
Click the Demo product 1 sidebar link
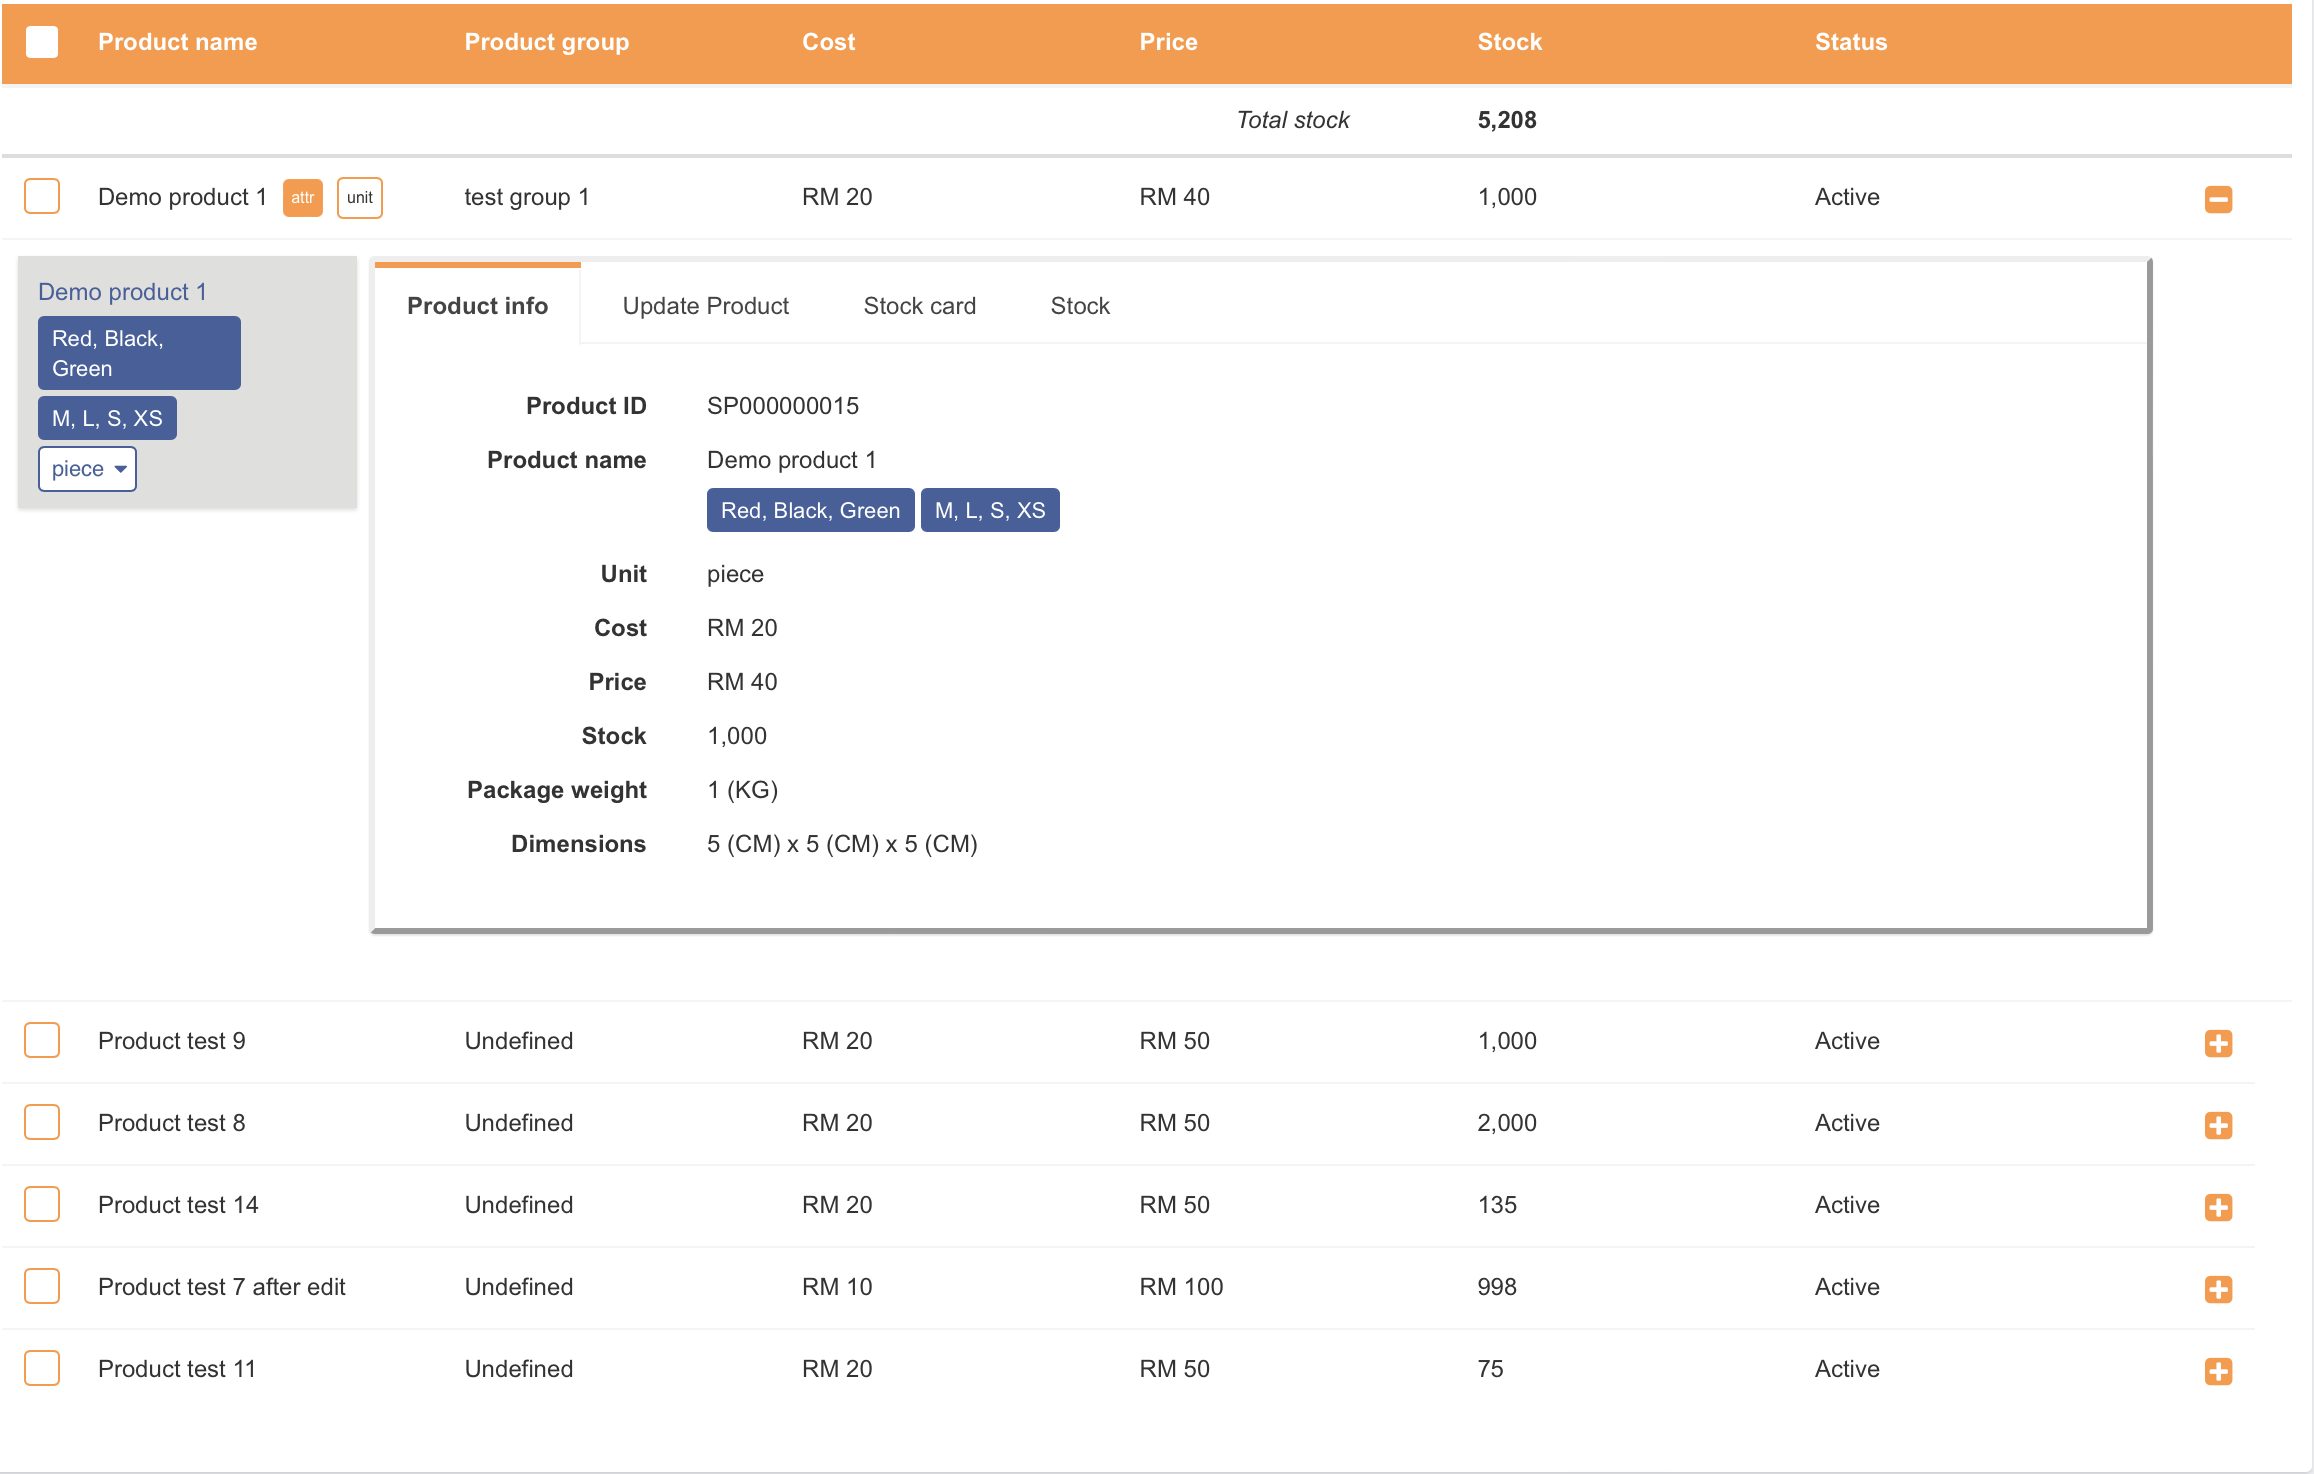pyautogui.click(x=122, y=292)
